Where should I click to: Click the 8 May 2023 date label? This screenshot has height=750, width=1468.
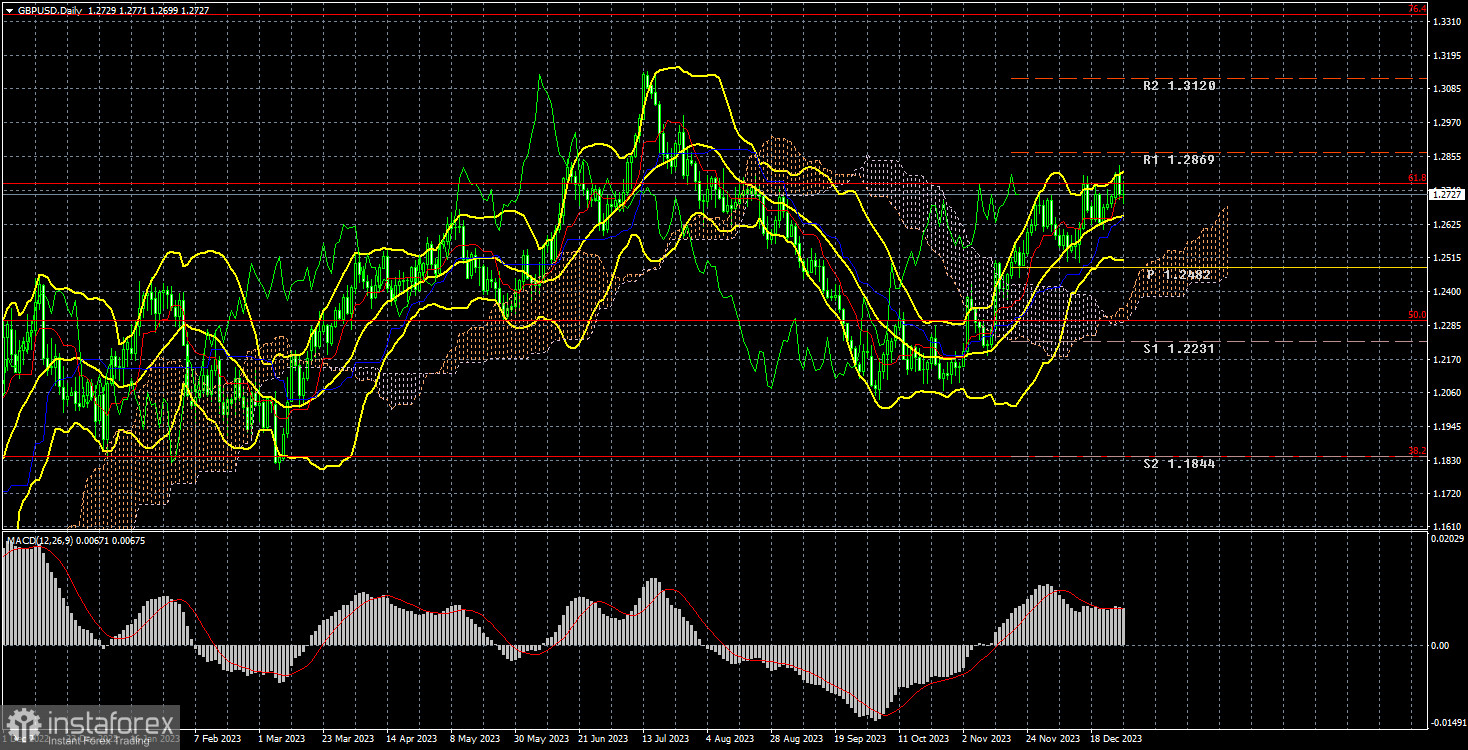[x=476, y=739]
